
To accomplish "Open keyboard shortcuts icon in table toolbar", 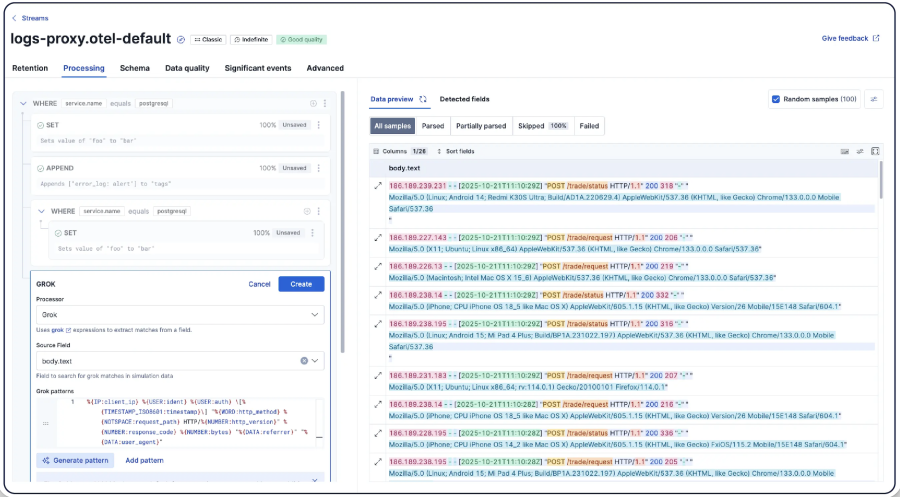I will [x=845, y=152].
